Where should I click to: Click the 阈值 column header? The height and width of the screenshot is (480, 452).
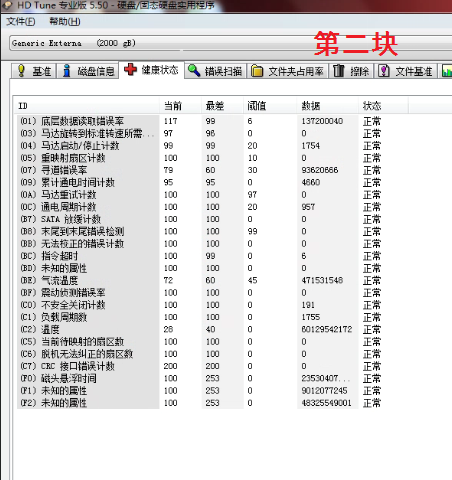270,106
